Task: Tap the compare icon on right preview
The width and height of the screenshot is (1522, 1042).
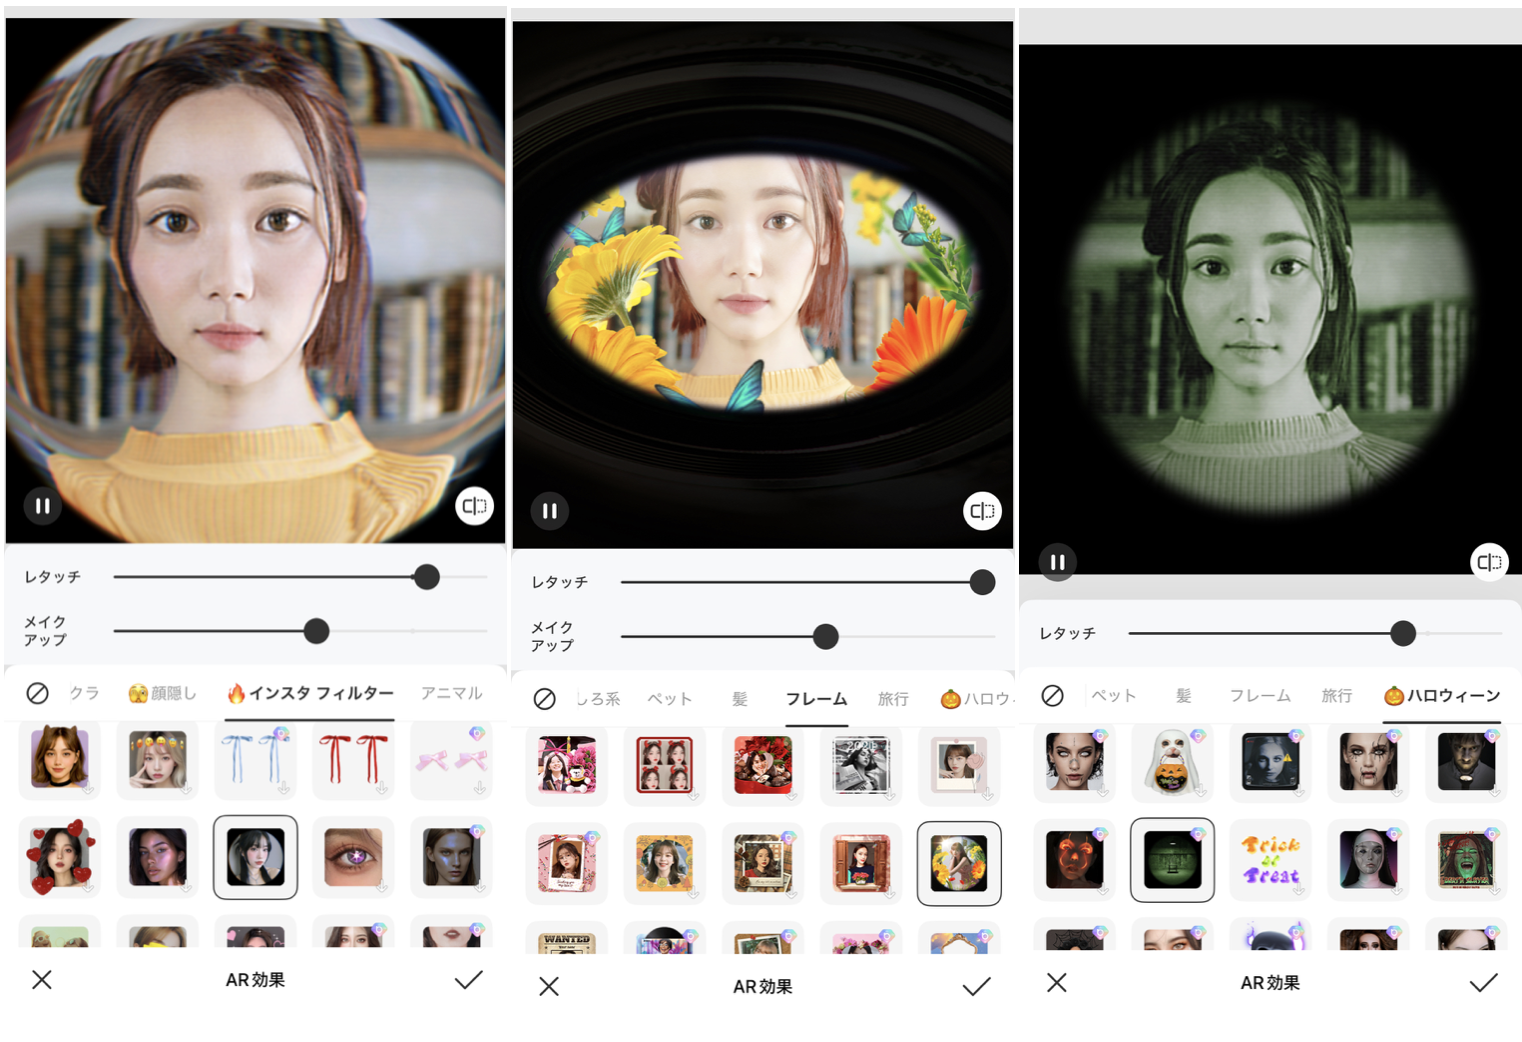Action: coord(1489,562)
